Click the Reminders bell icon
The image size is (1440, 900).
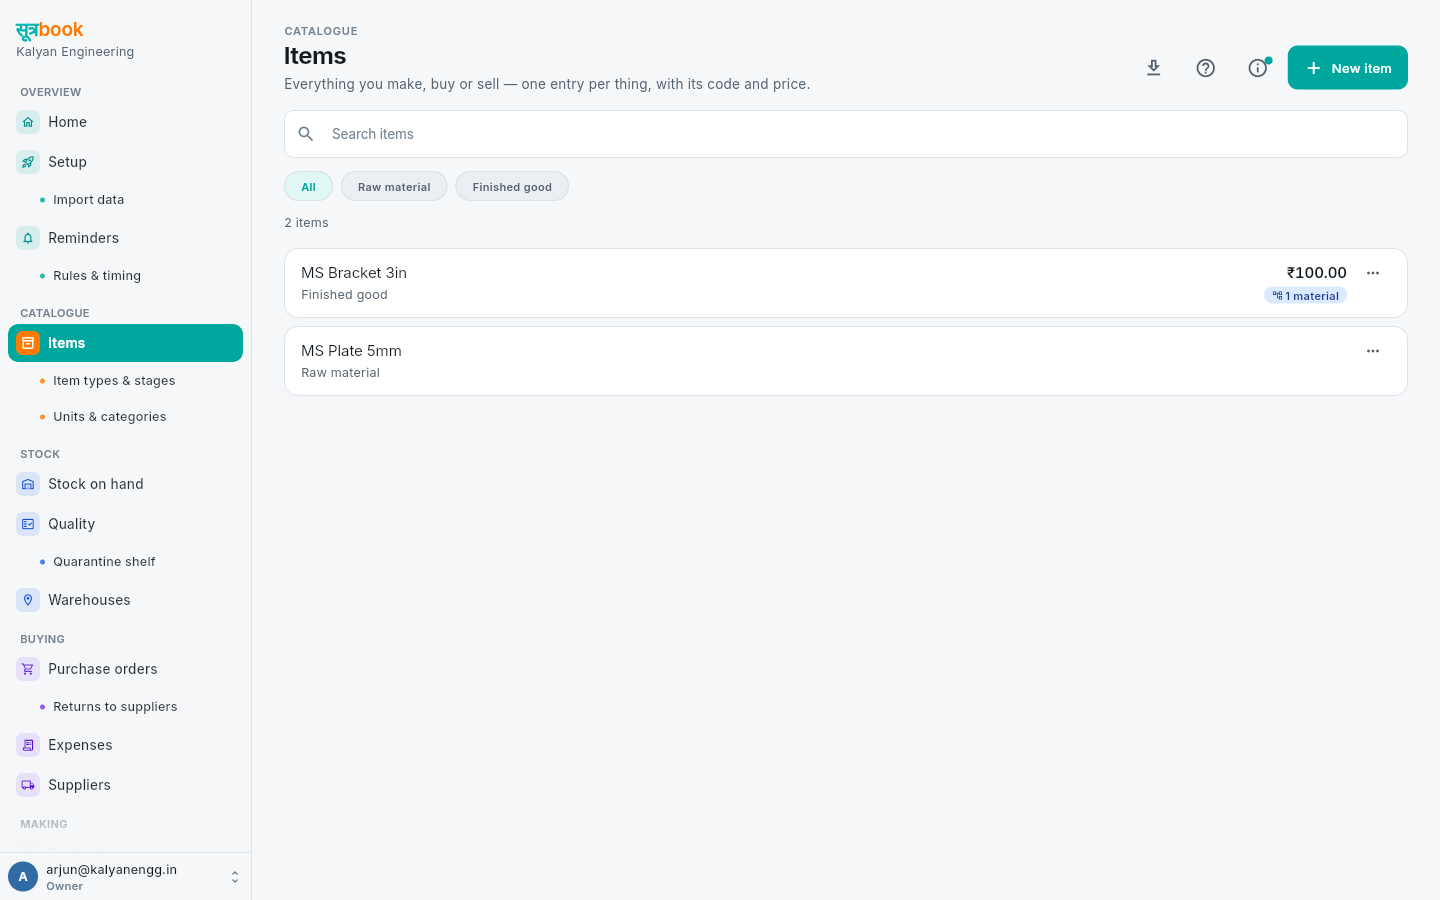coord(28,238)
